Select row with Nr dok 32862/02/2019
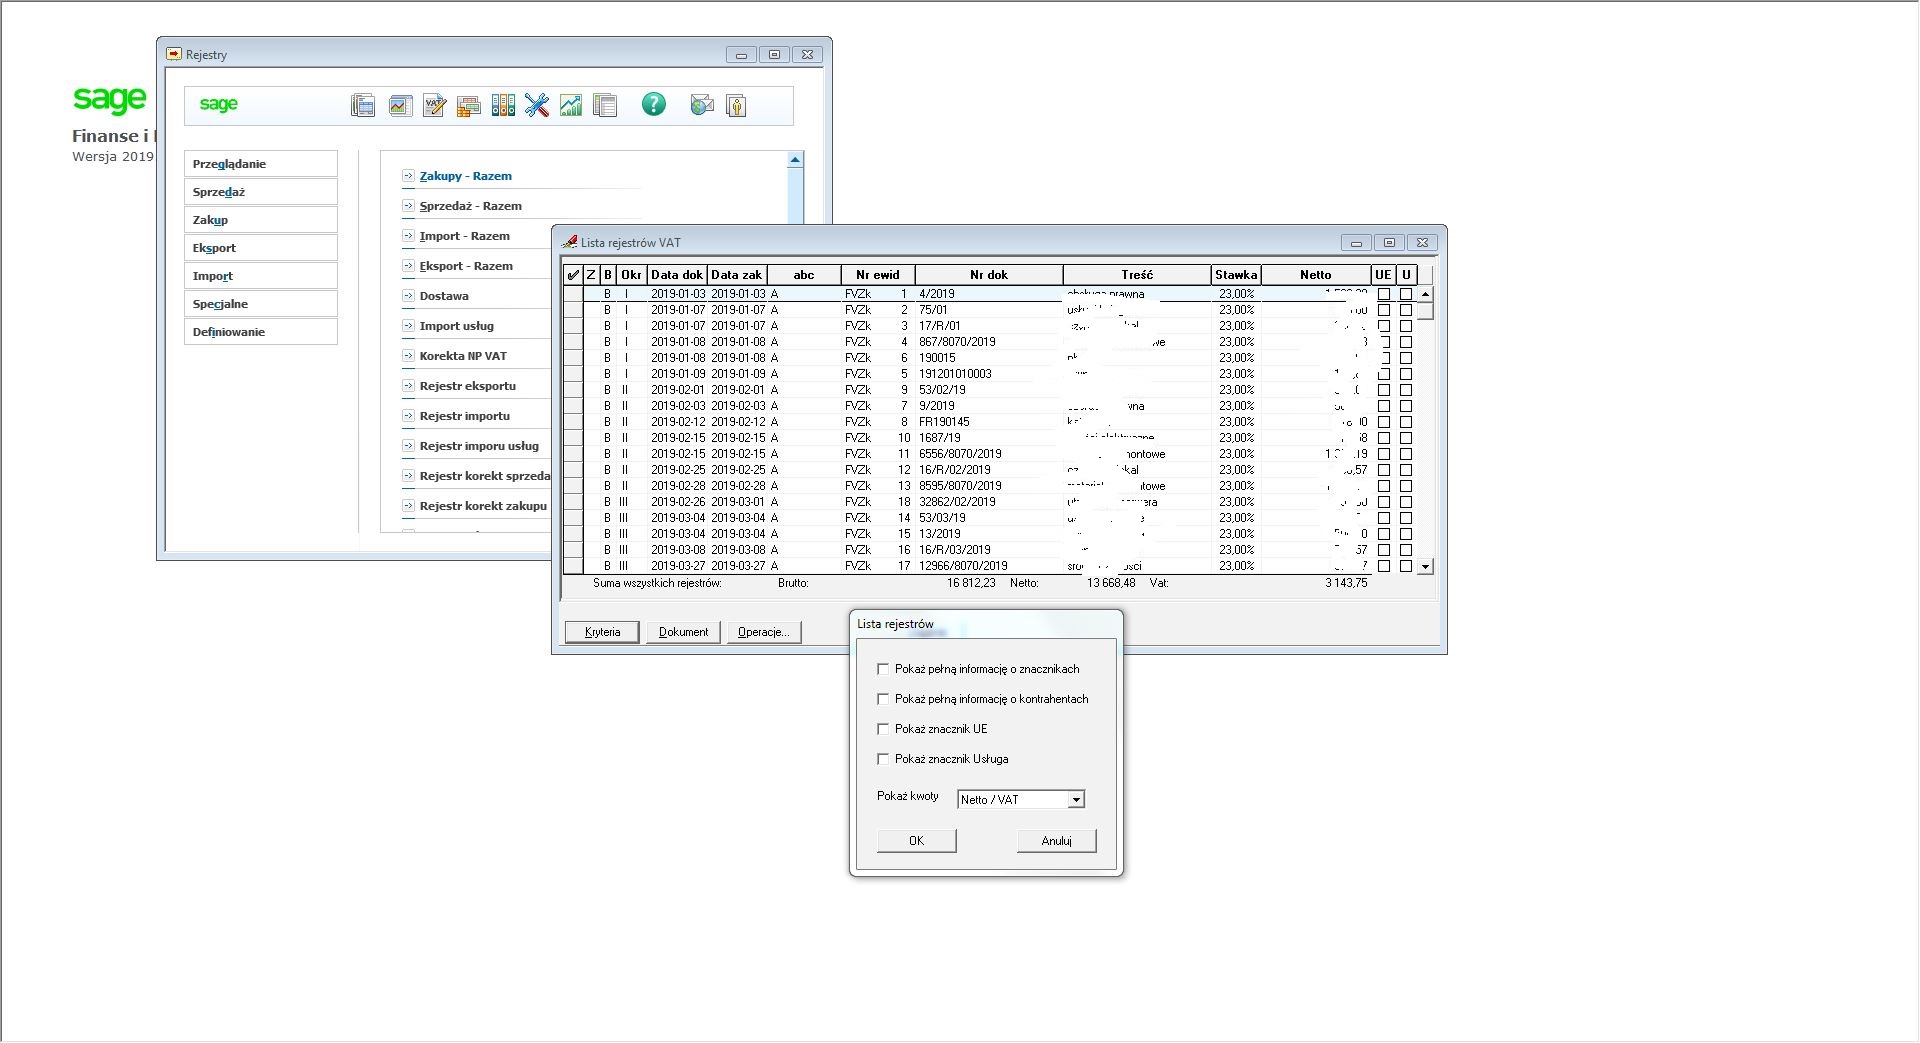This screenshot has height=1043, width=1920. click(990, 502)
